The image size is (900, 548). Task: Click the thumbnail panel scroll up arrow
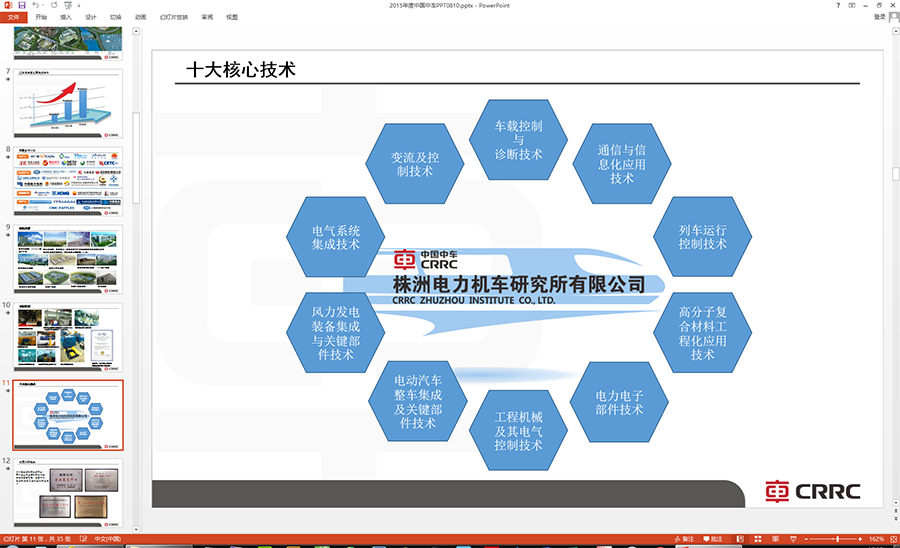(x=136, y=32)
